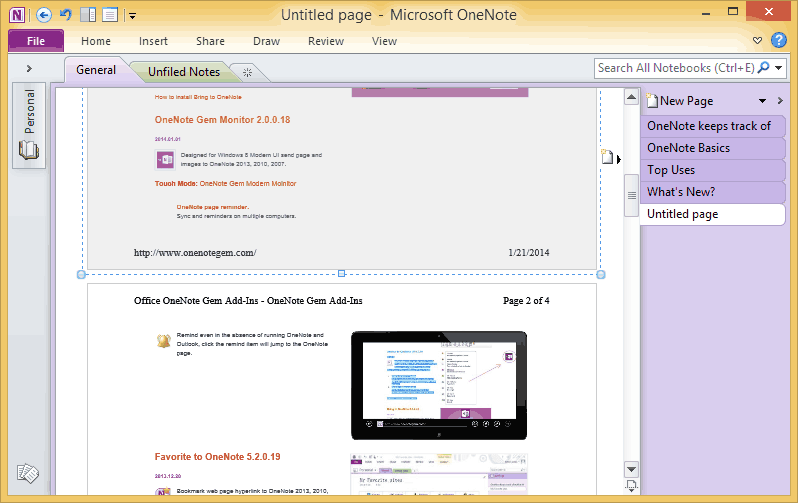Screen dimensions: 798x503
Task: Click the http://www.onenotegem.com/ footer URL
Action: [x=195, y=253]
